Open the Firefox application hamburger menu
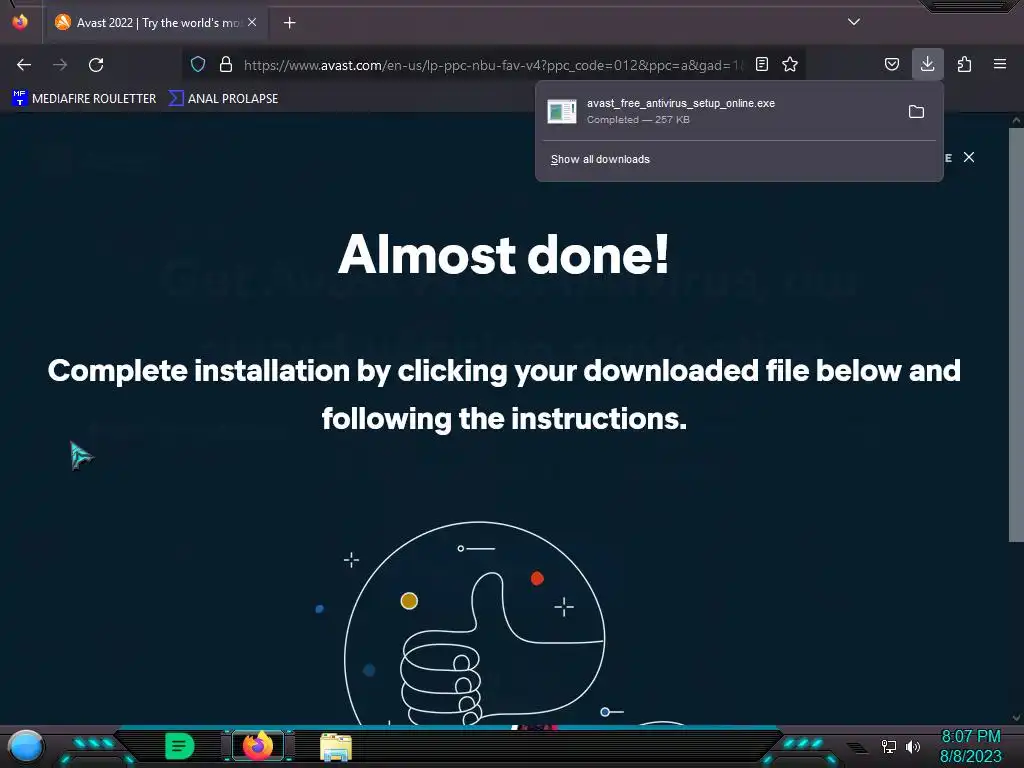Image resolution: width=1024 pixels, height=768 pixels. 1000,64
